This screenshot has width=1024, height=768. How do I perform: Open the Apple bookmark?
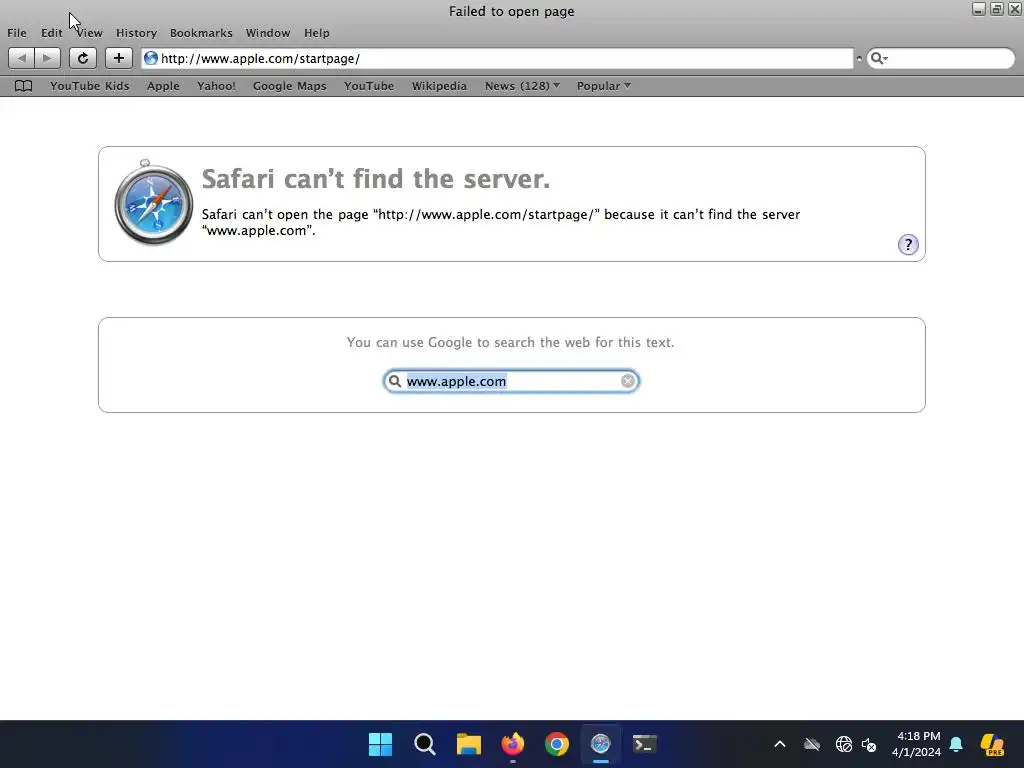point(163,86)
